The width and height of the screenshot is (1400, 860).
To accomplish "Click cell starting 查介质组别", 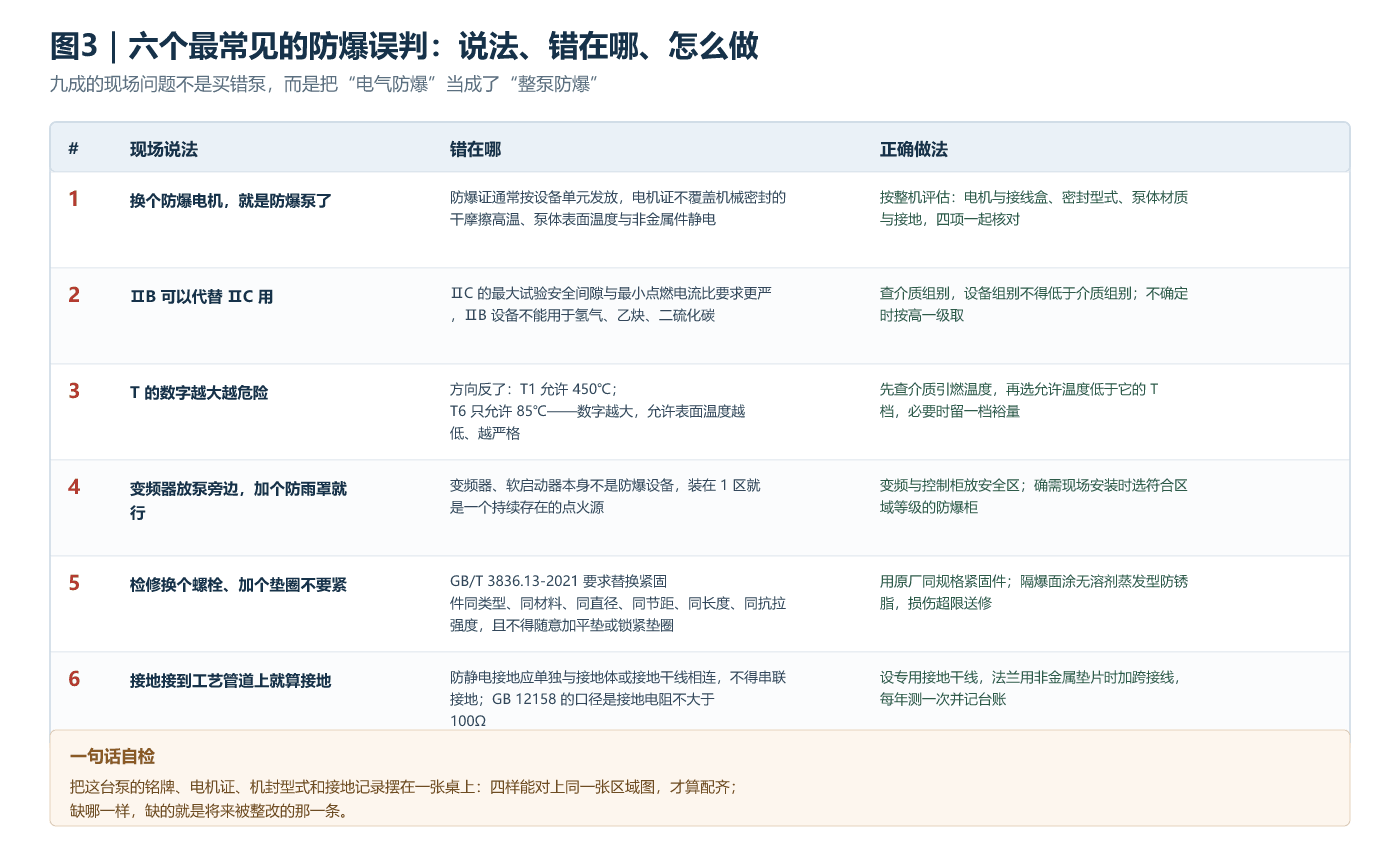I will 1034,304.
